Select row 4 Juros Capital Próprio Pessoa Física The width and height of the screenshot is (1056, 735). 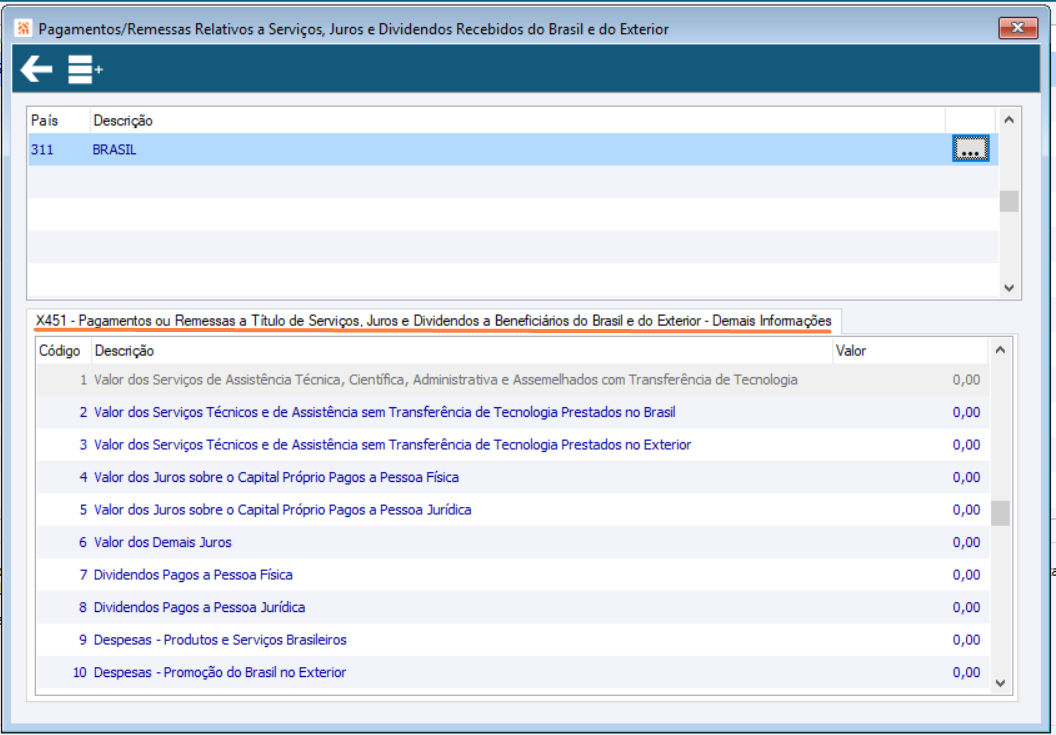tap(513, 477)
